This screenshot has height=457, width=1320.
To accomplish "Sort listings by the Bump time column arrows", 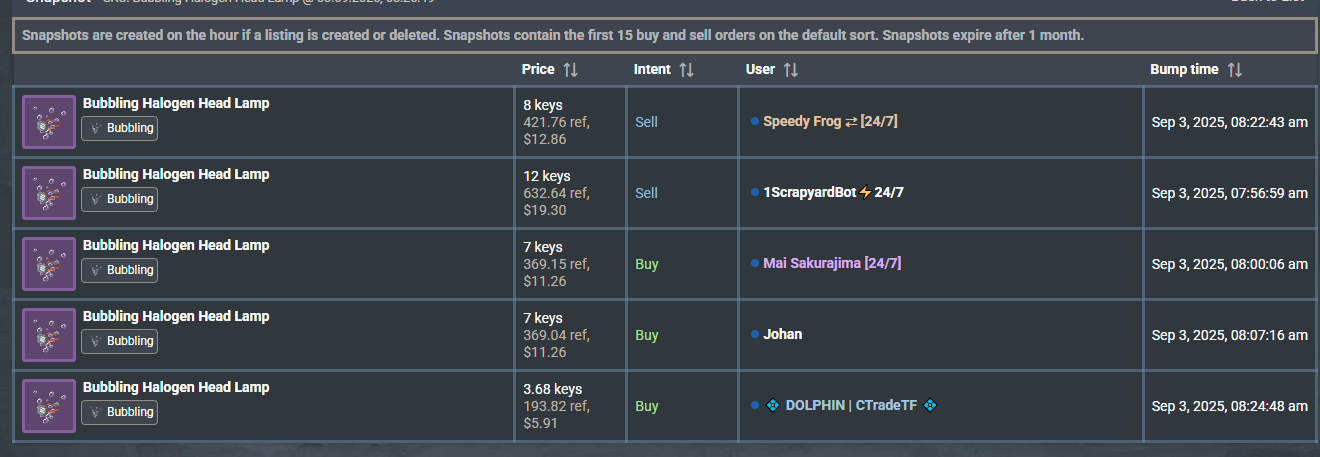I will [1235, 70].
